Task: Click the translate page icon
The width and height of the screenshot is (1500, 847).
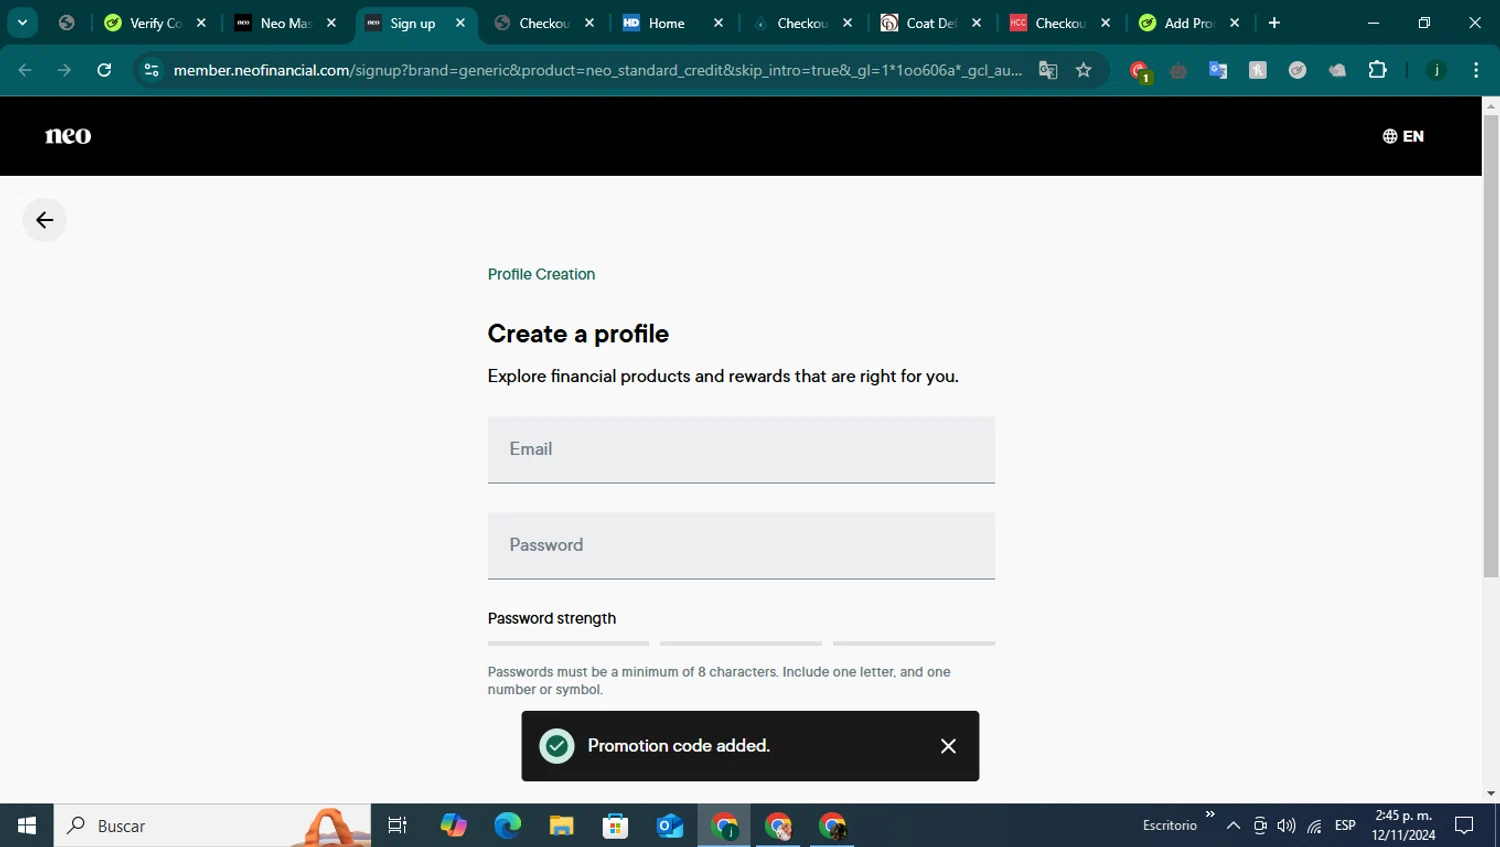Action: (x=1048, y=70)
